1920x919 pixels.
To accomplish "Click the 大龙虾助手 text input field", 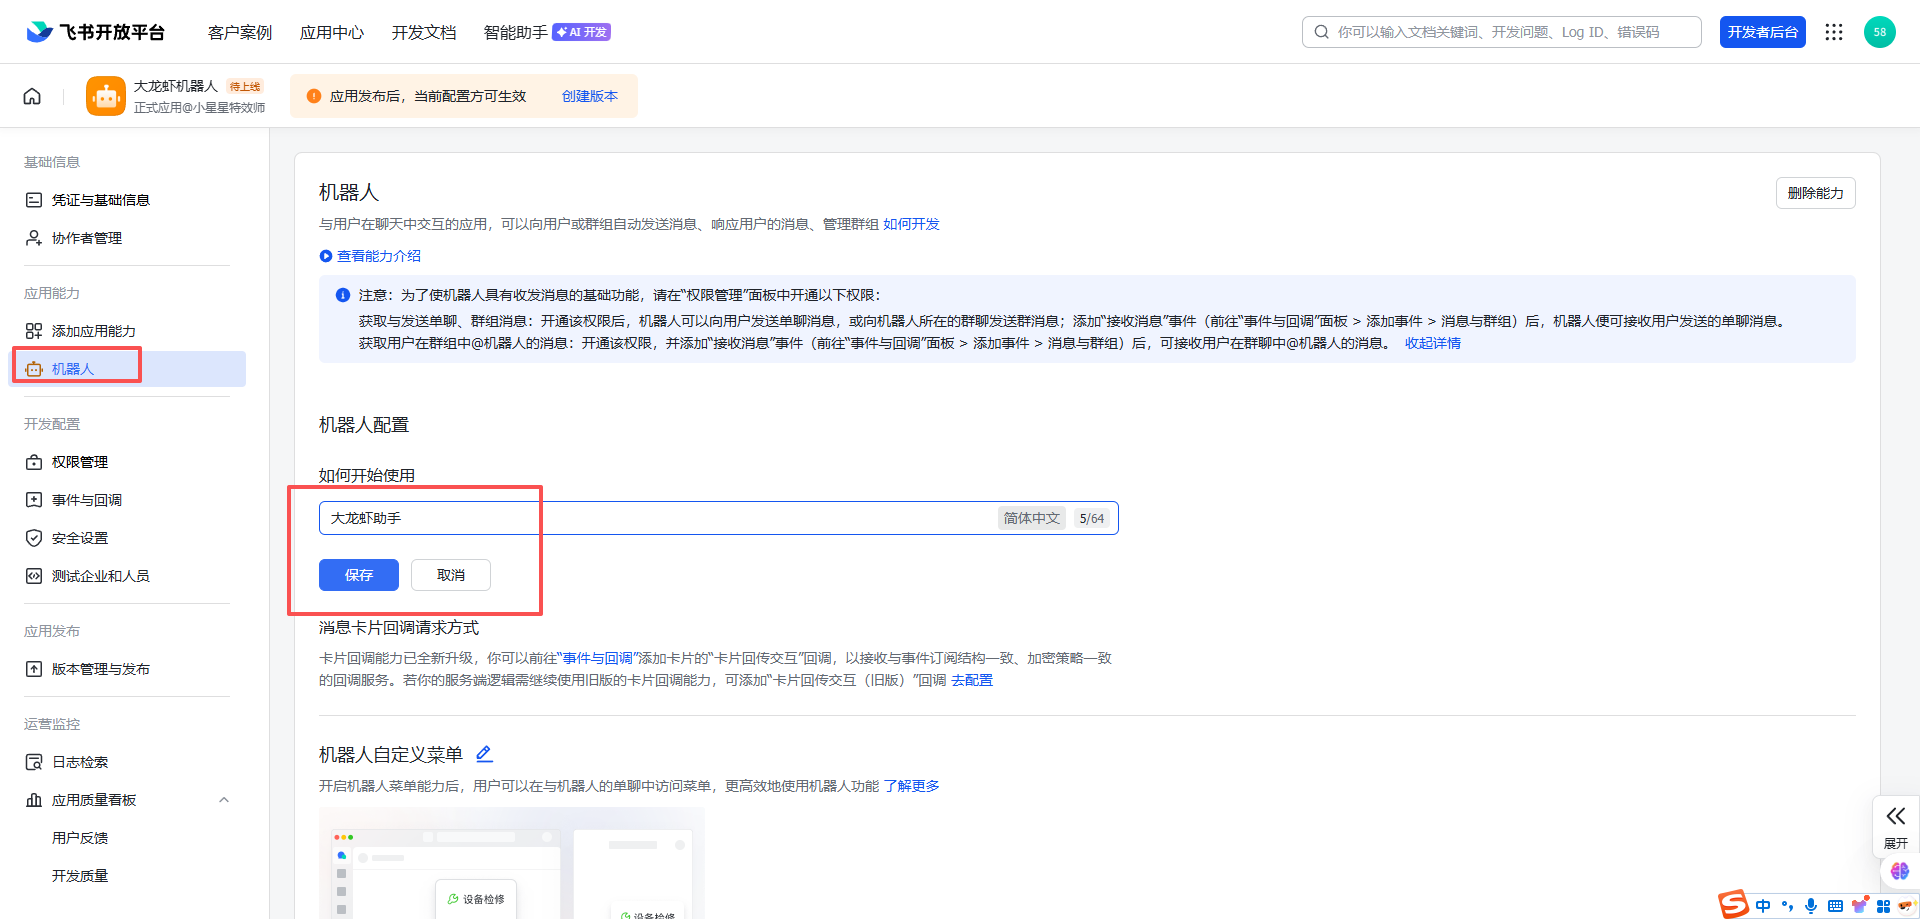I will point(650,518).
